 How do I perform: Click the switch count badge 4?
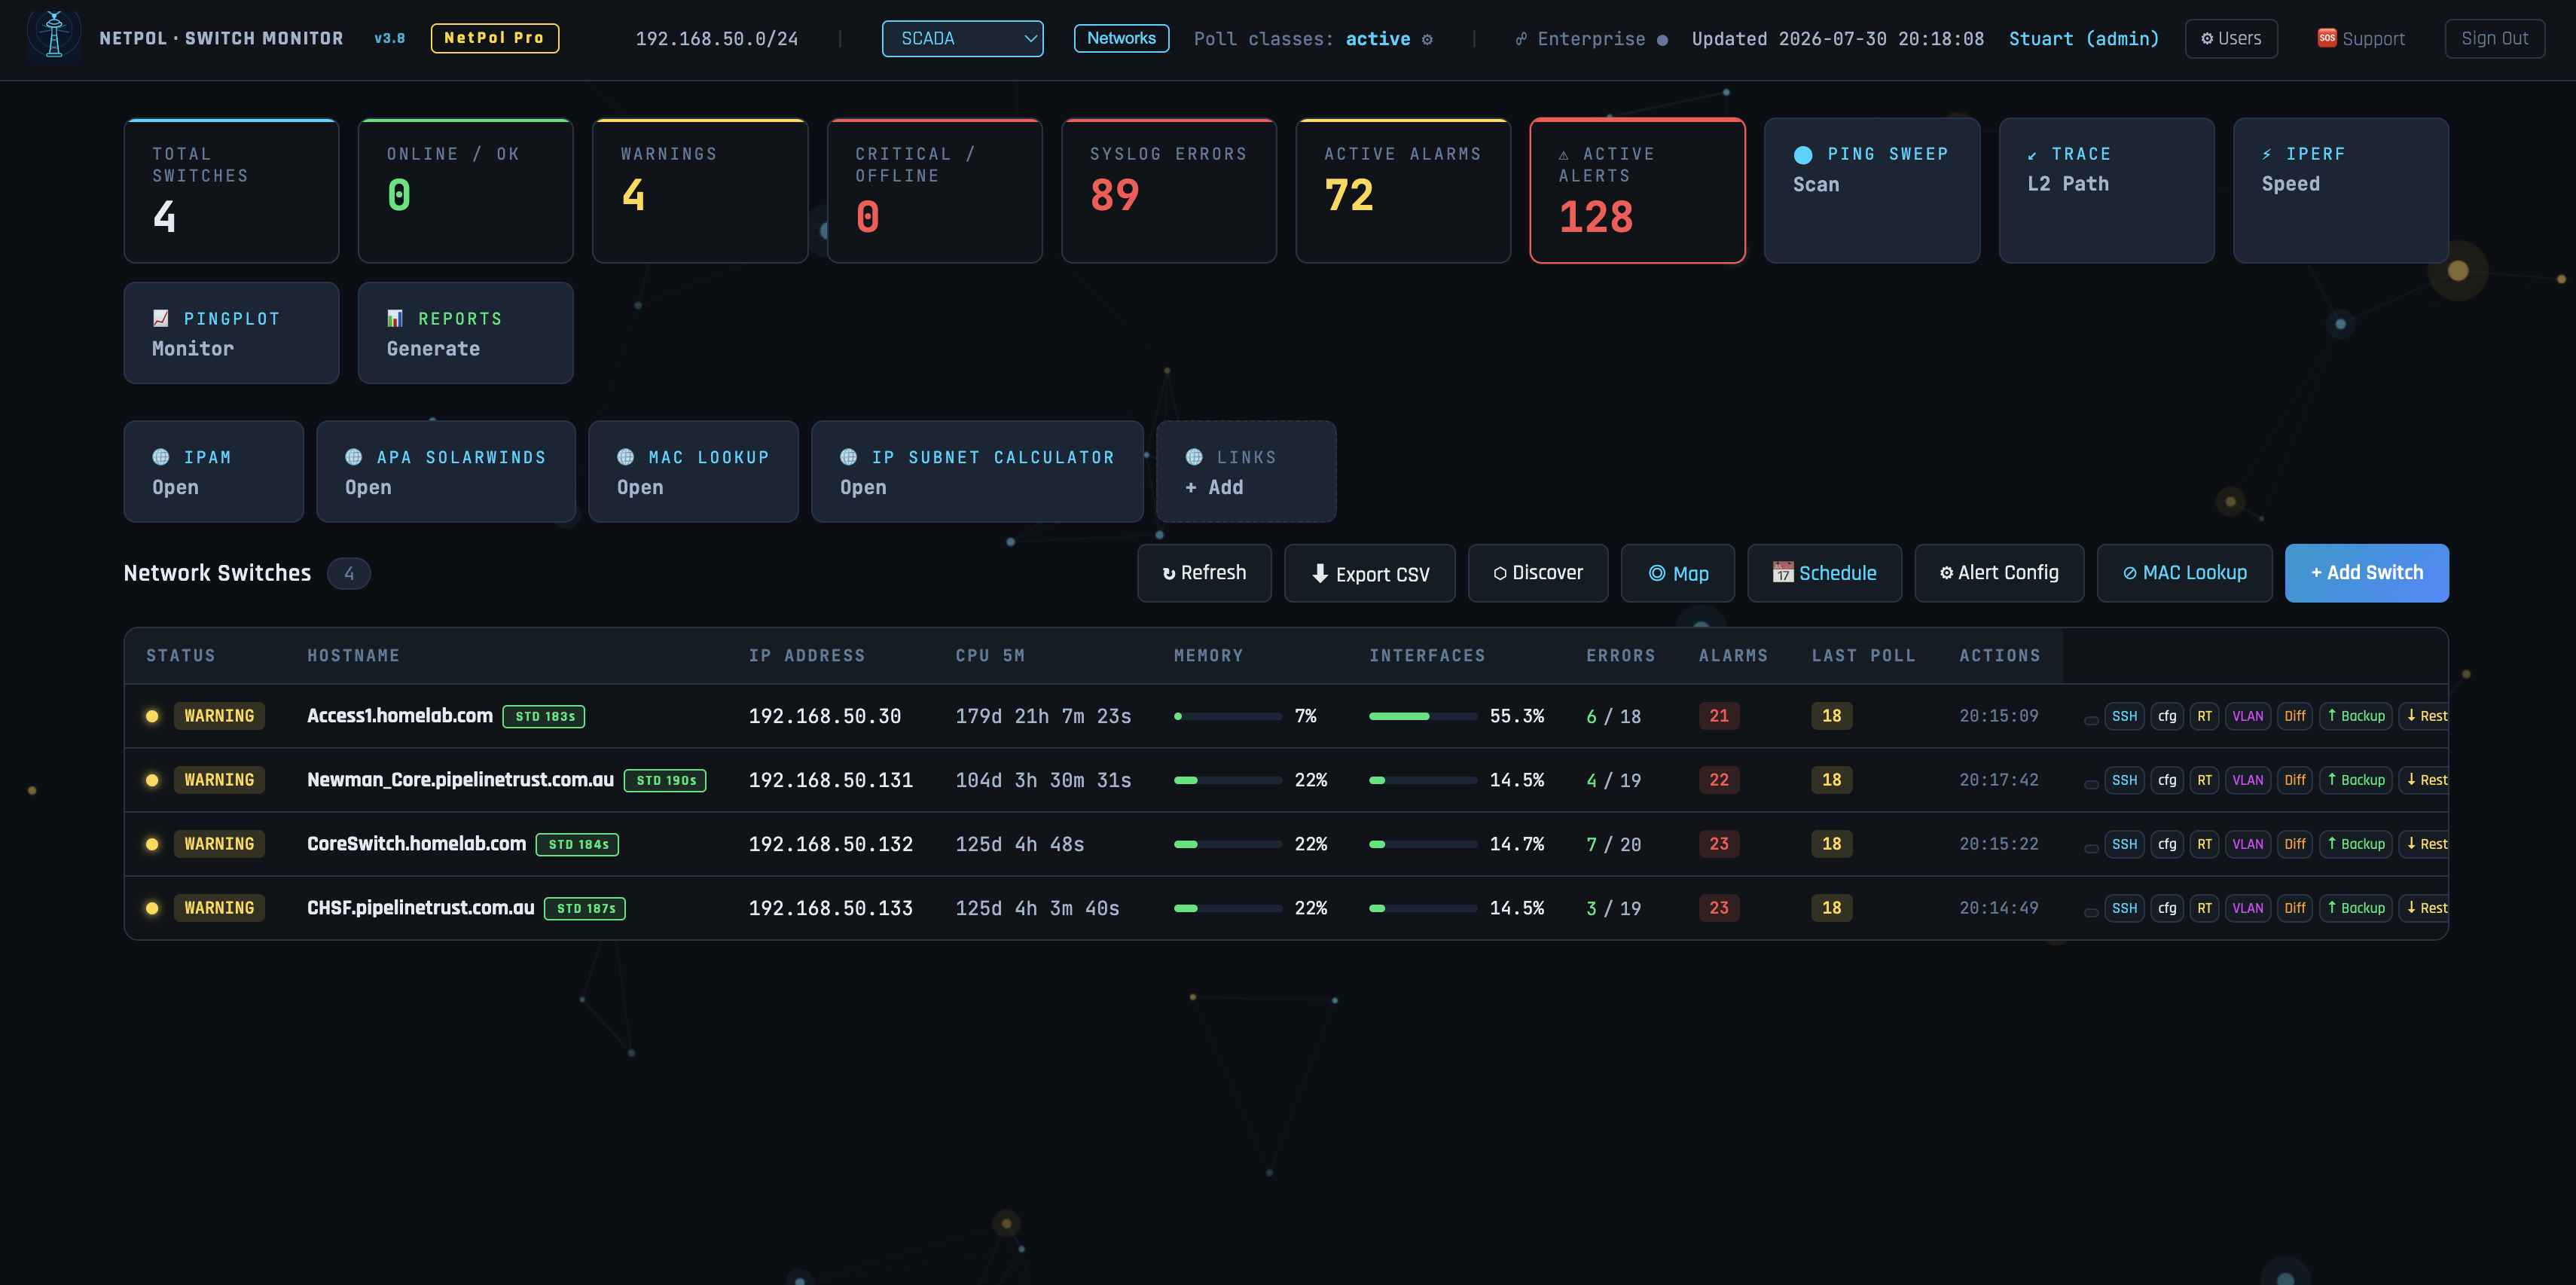pos(349,573)
